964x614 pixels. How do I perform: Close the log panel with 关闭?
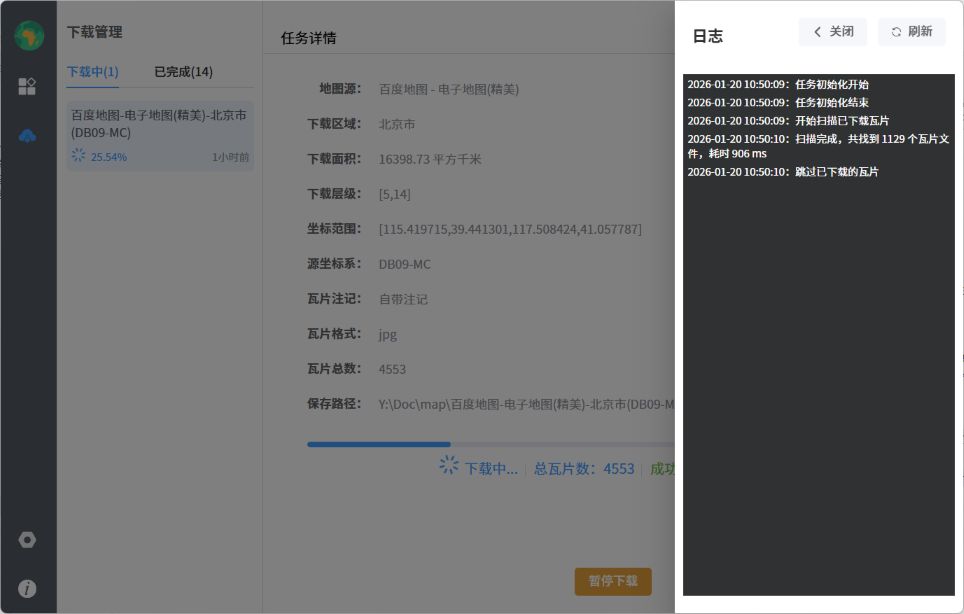click(x=832, y=32)
